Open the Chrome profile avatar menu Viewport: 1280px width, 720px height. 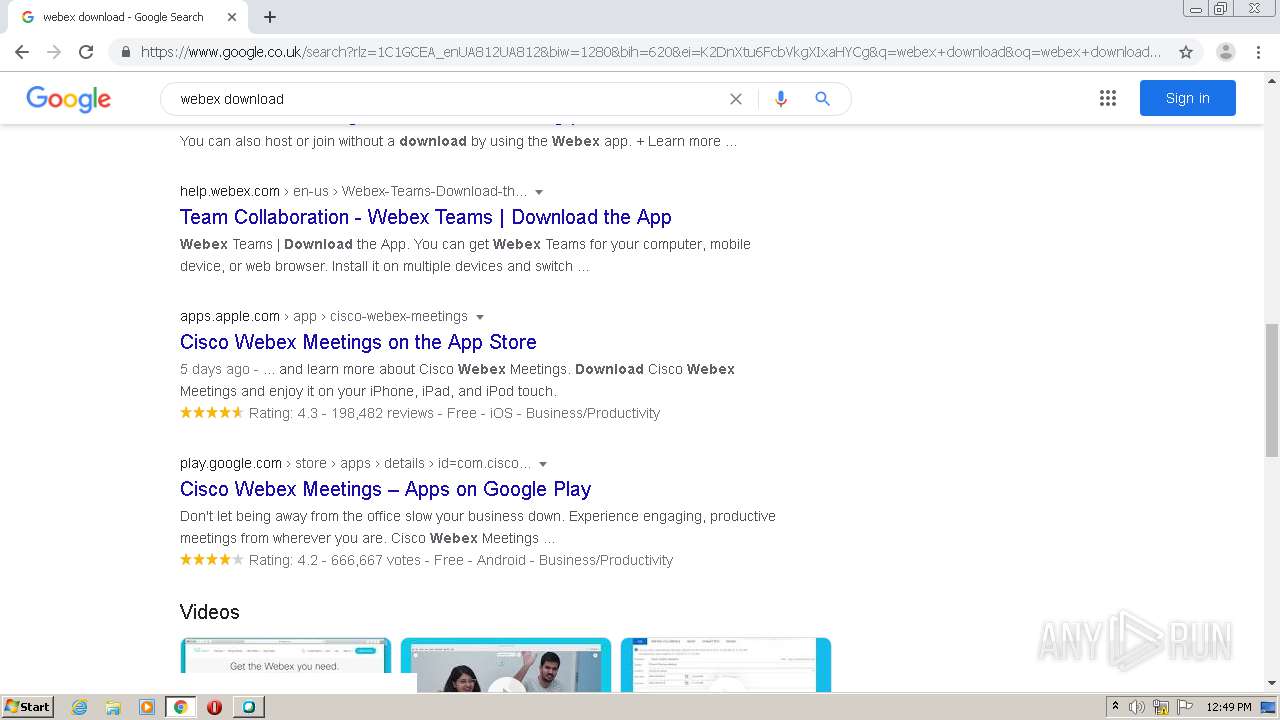(x=1225, y=52)
